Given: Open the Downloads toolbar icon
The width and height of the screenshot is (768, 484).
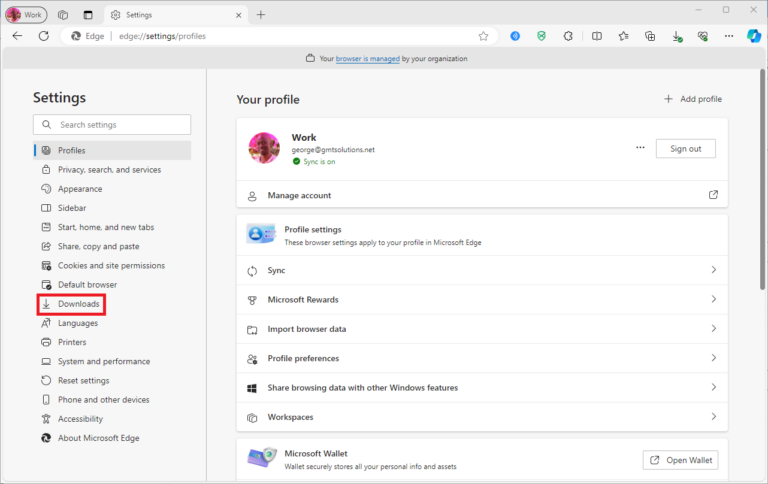Looking at the screenshot, I should (x=677, y=36).
